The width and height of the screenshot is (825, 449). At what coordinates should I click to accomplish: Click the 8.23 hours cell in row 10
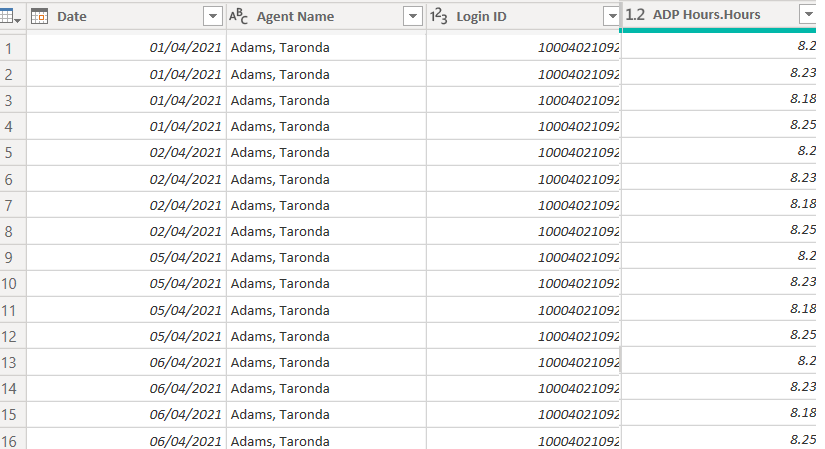719,282
